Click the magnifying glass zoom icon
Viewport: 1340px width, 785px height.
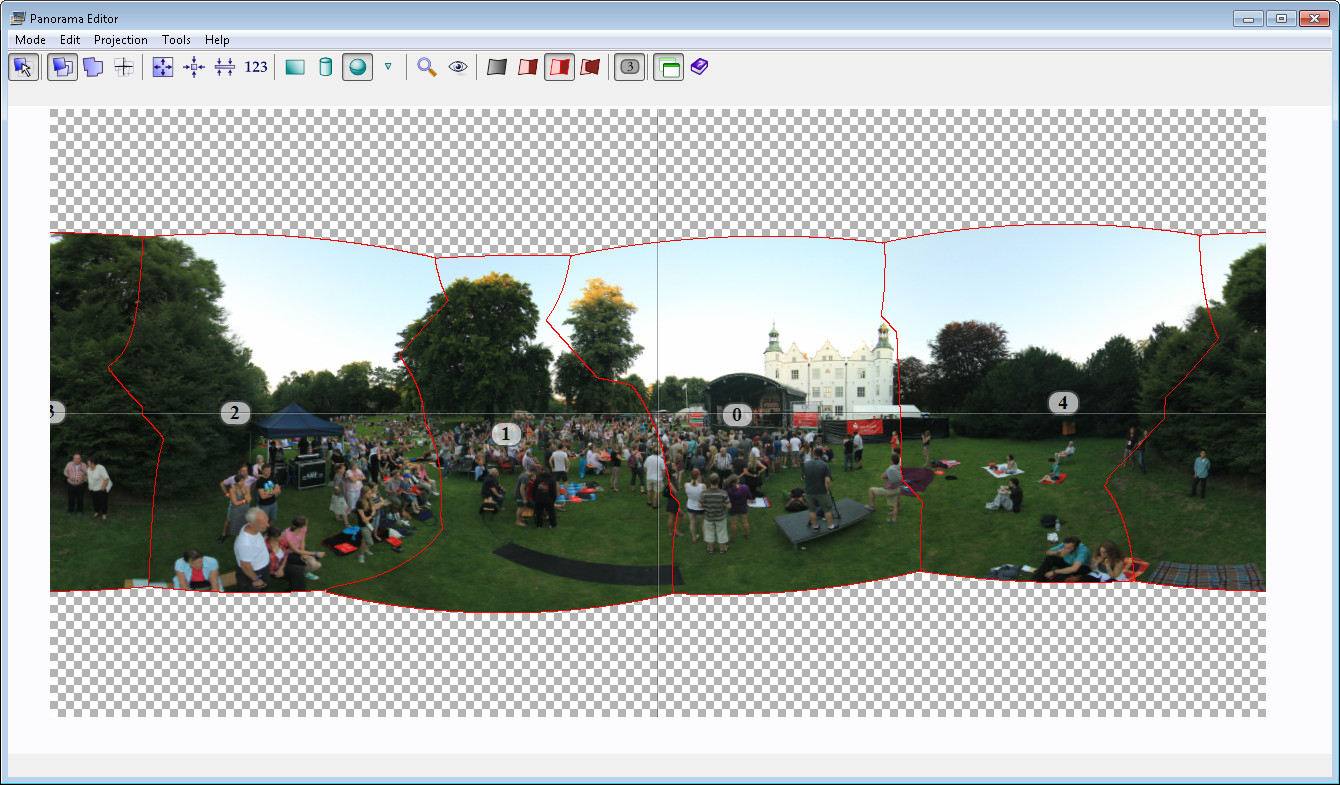[x=427, y=67]
